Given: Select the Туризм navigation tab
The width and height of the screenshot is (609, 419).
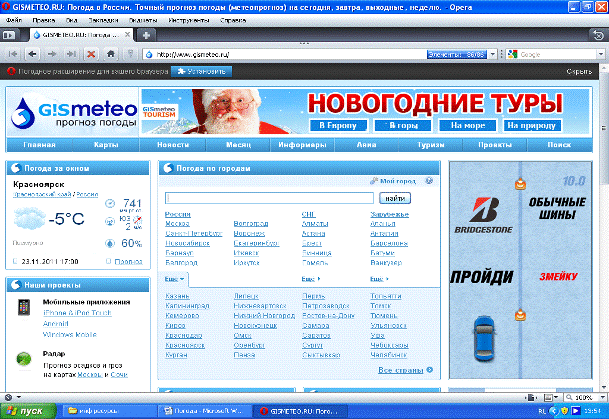Looking at the screenshot, I should 430,145.
